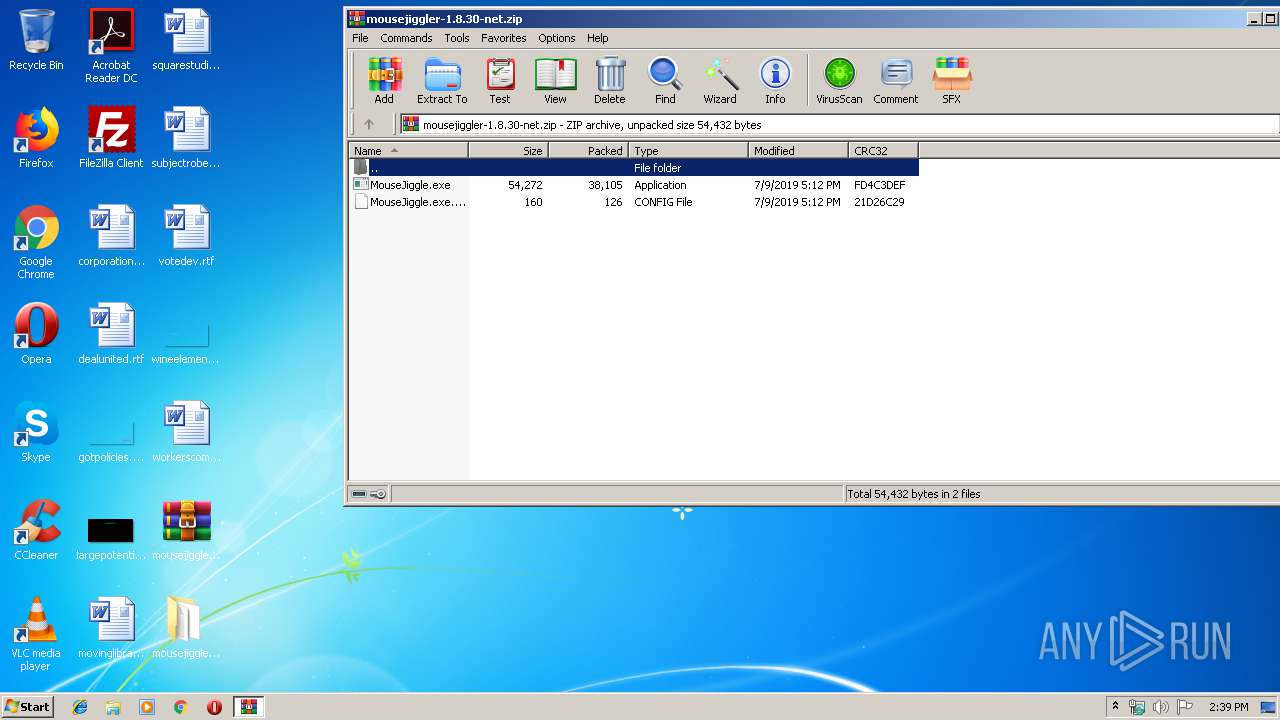Select the mousejiggle folder desktop icon
The image size is (1280, 720).
point(186,628)
